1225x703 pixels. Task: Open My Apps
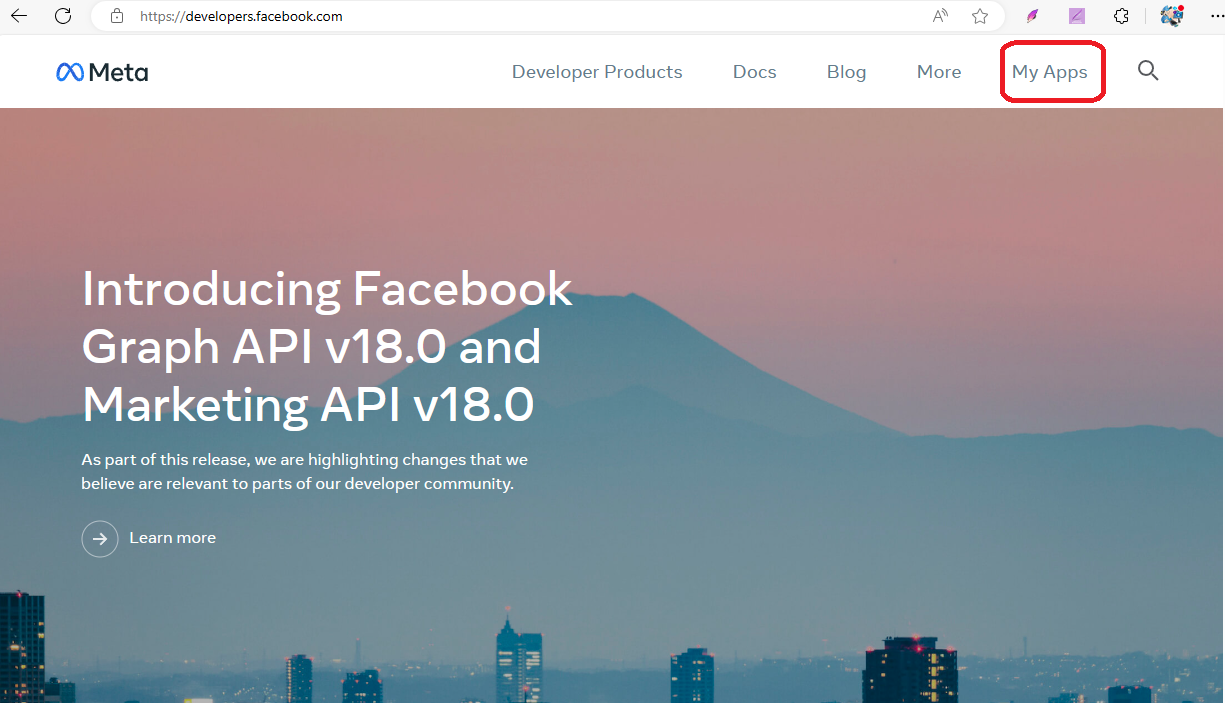[x=1049, y=72]
